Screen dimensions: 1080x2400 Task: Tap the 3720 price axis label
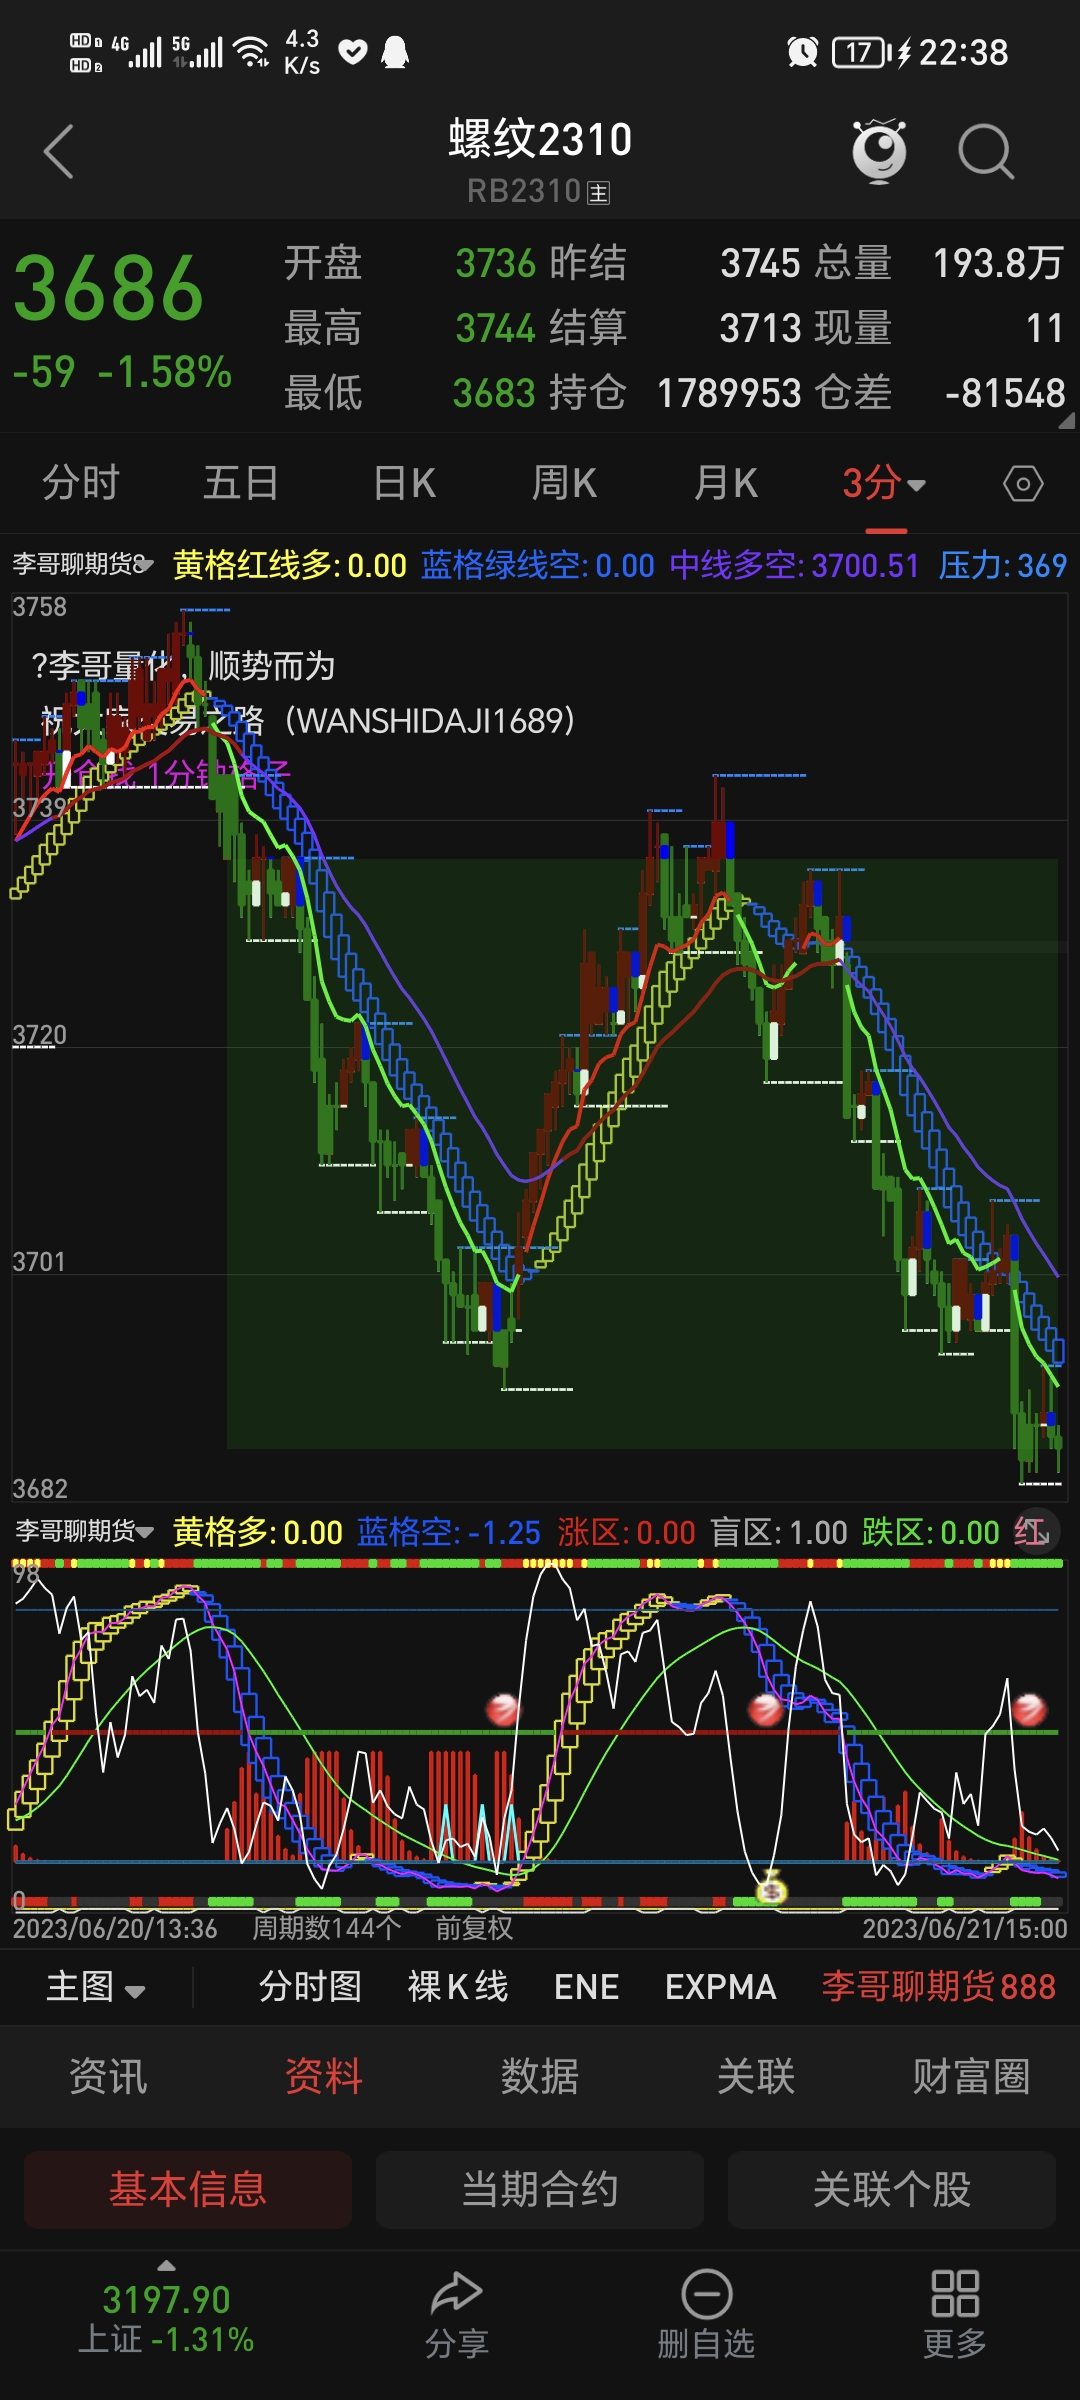[39, 1035]
